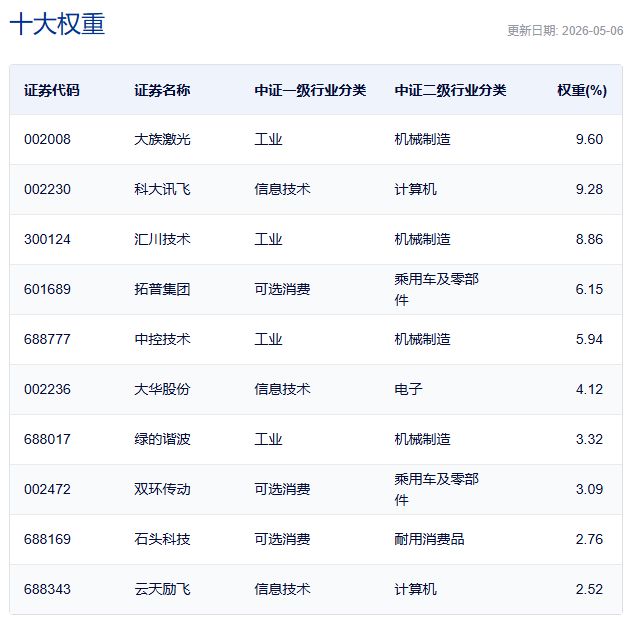The width and height of the screenshot is (628, 621).
Task: Select stock name 云天励飞
Action: coord(162,589)
